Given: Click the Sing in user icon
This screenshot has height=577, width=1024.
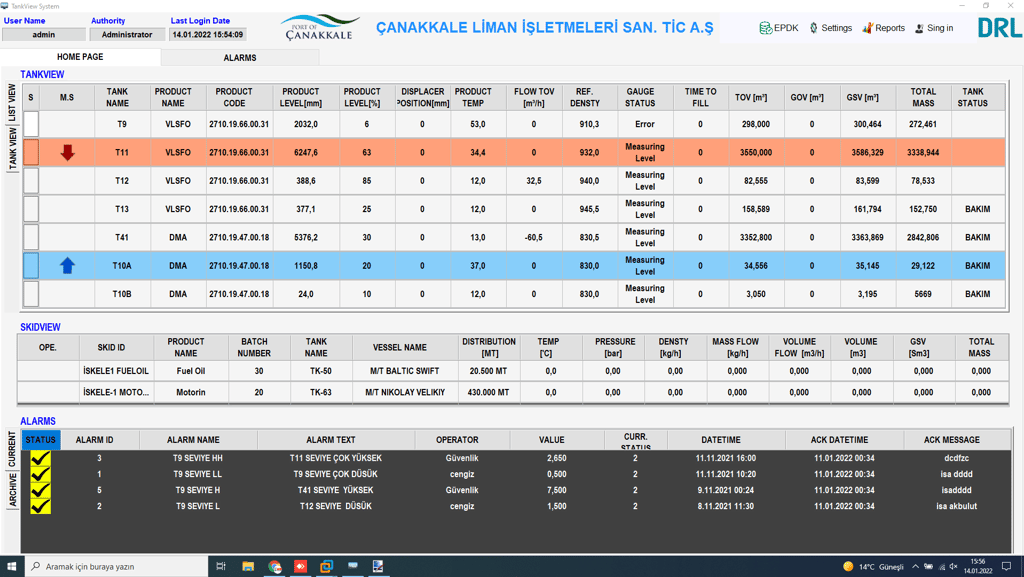Looking at the screenshot, I should pos(919,28).
